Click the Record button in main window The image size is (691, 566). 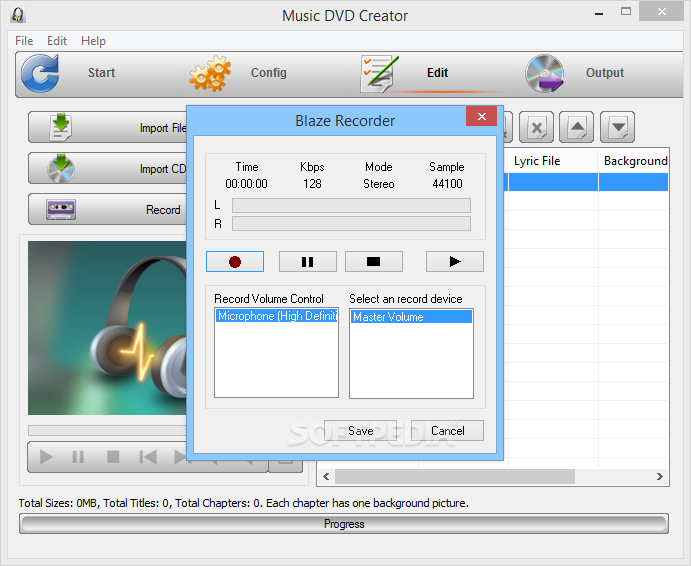[108, 209]
